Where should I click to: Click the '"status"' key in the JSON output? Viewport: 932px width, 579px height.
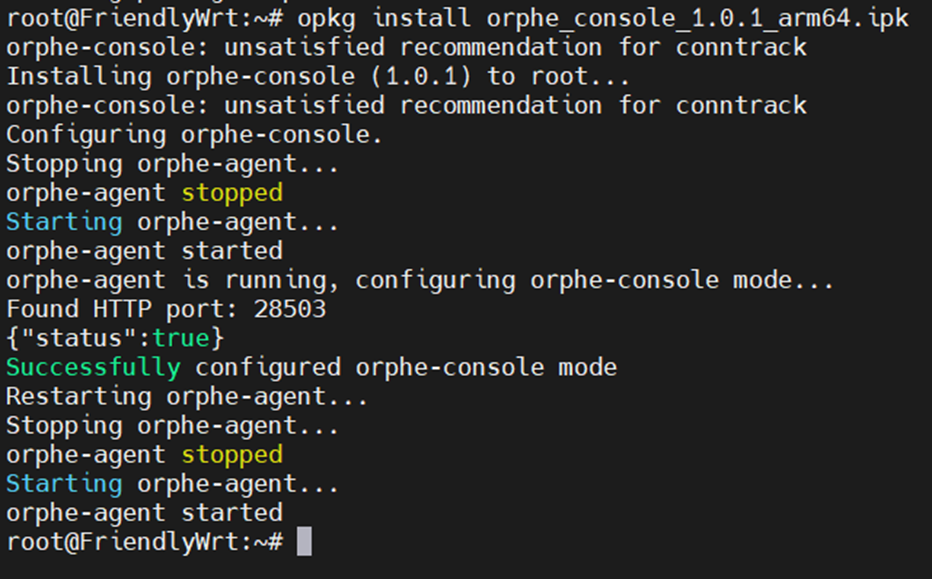(80, 338)
